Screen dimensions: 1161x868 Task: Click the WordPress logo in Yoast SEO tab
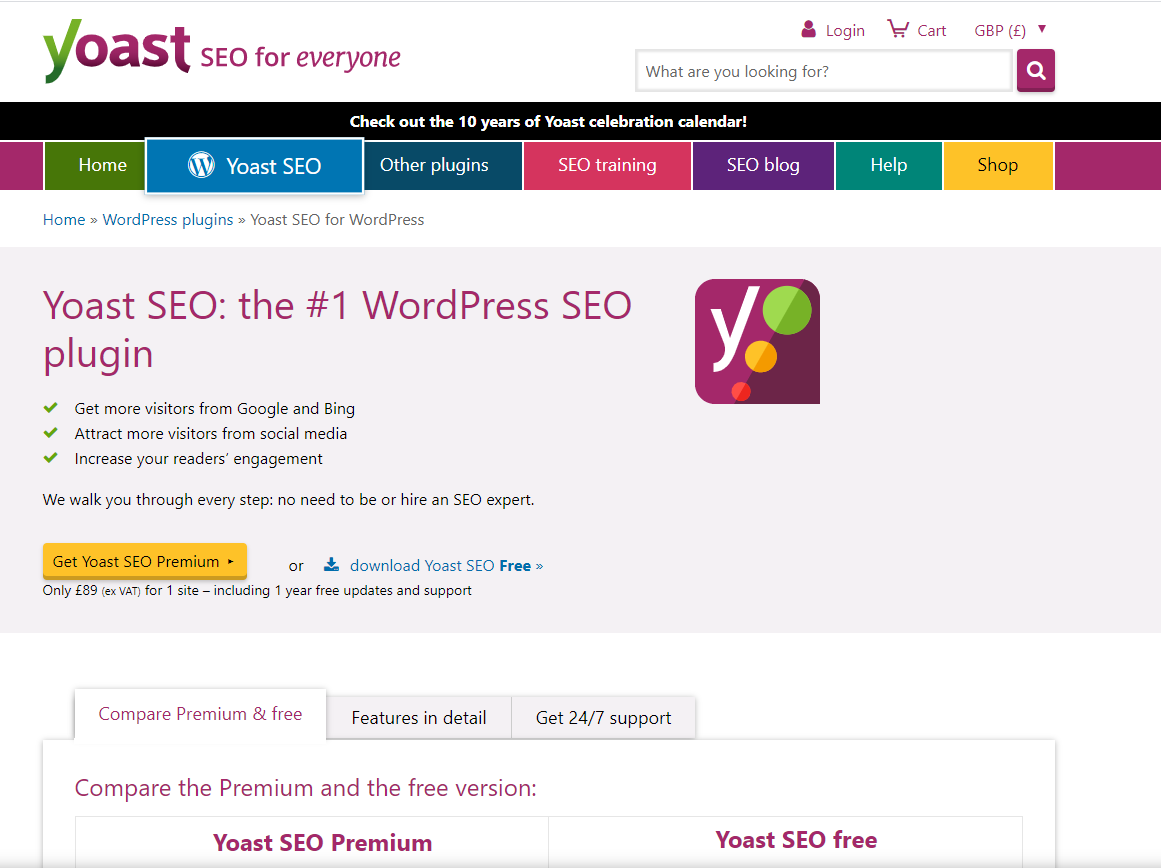(201, 164)
